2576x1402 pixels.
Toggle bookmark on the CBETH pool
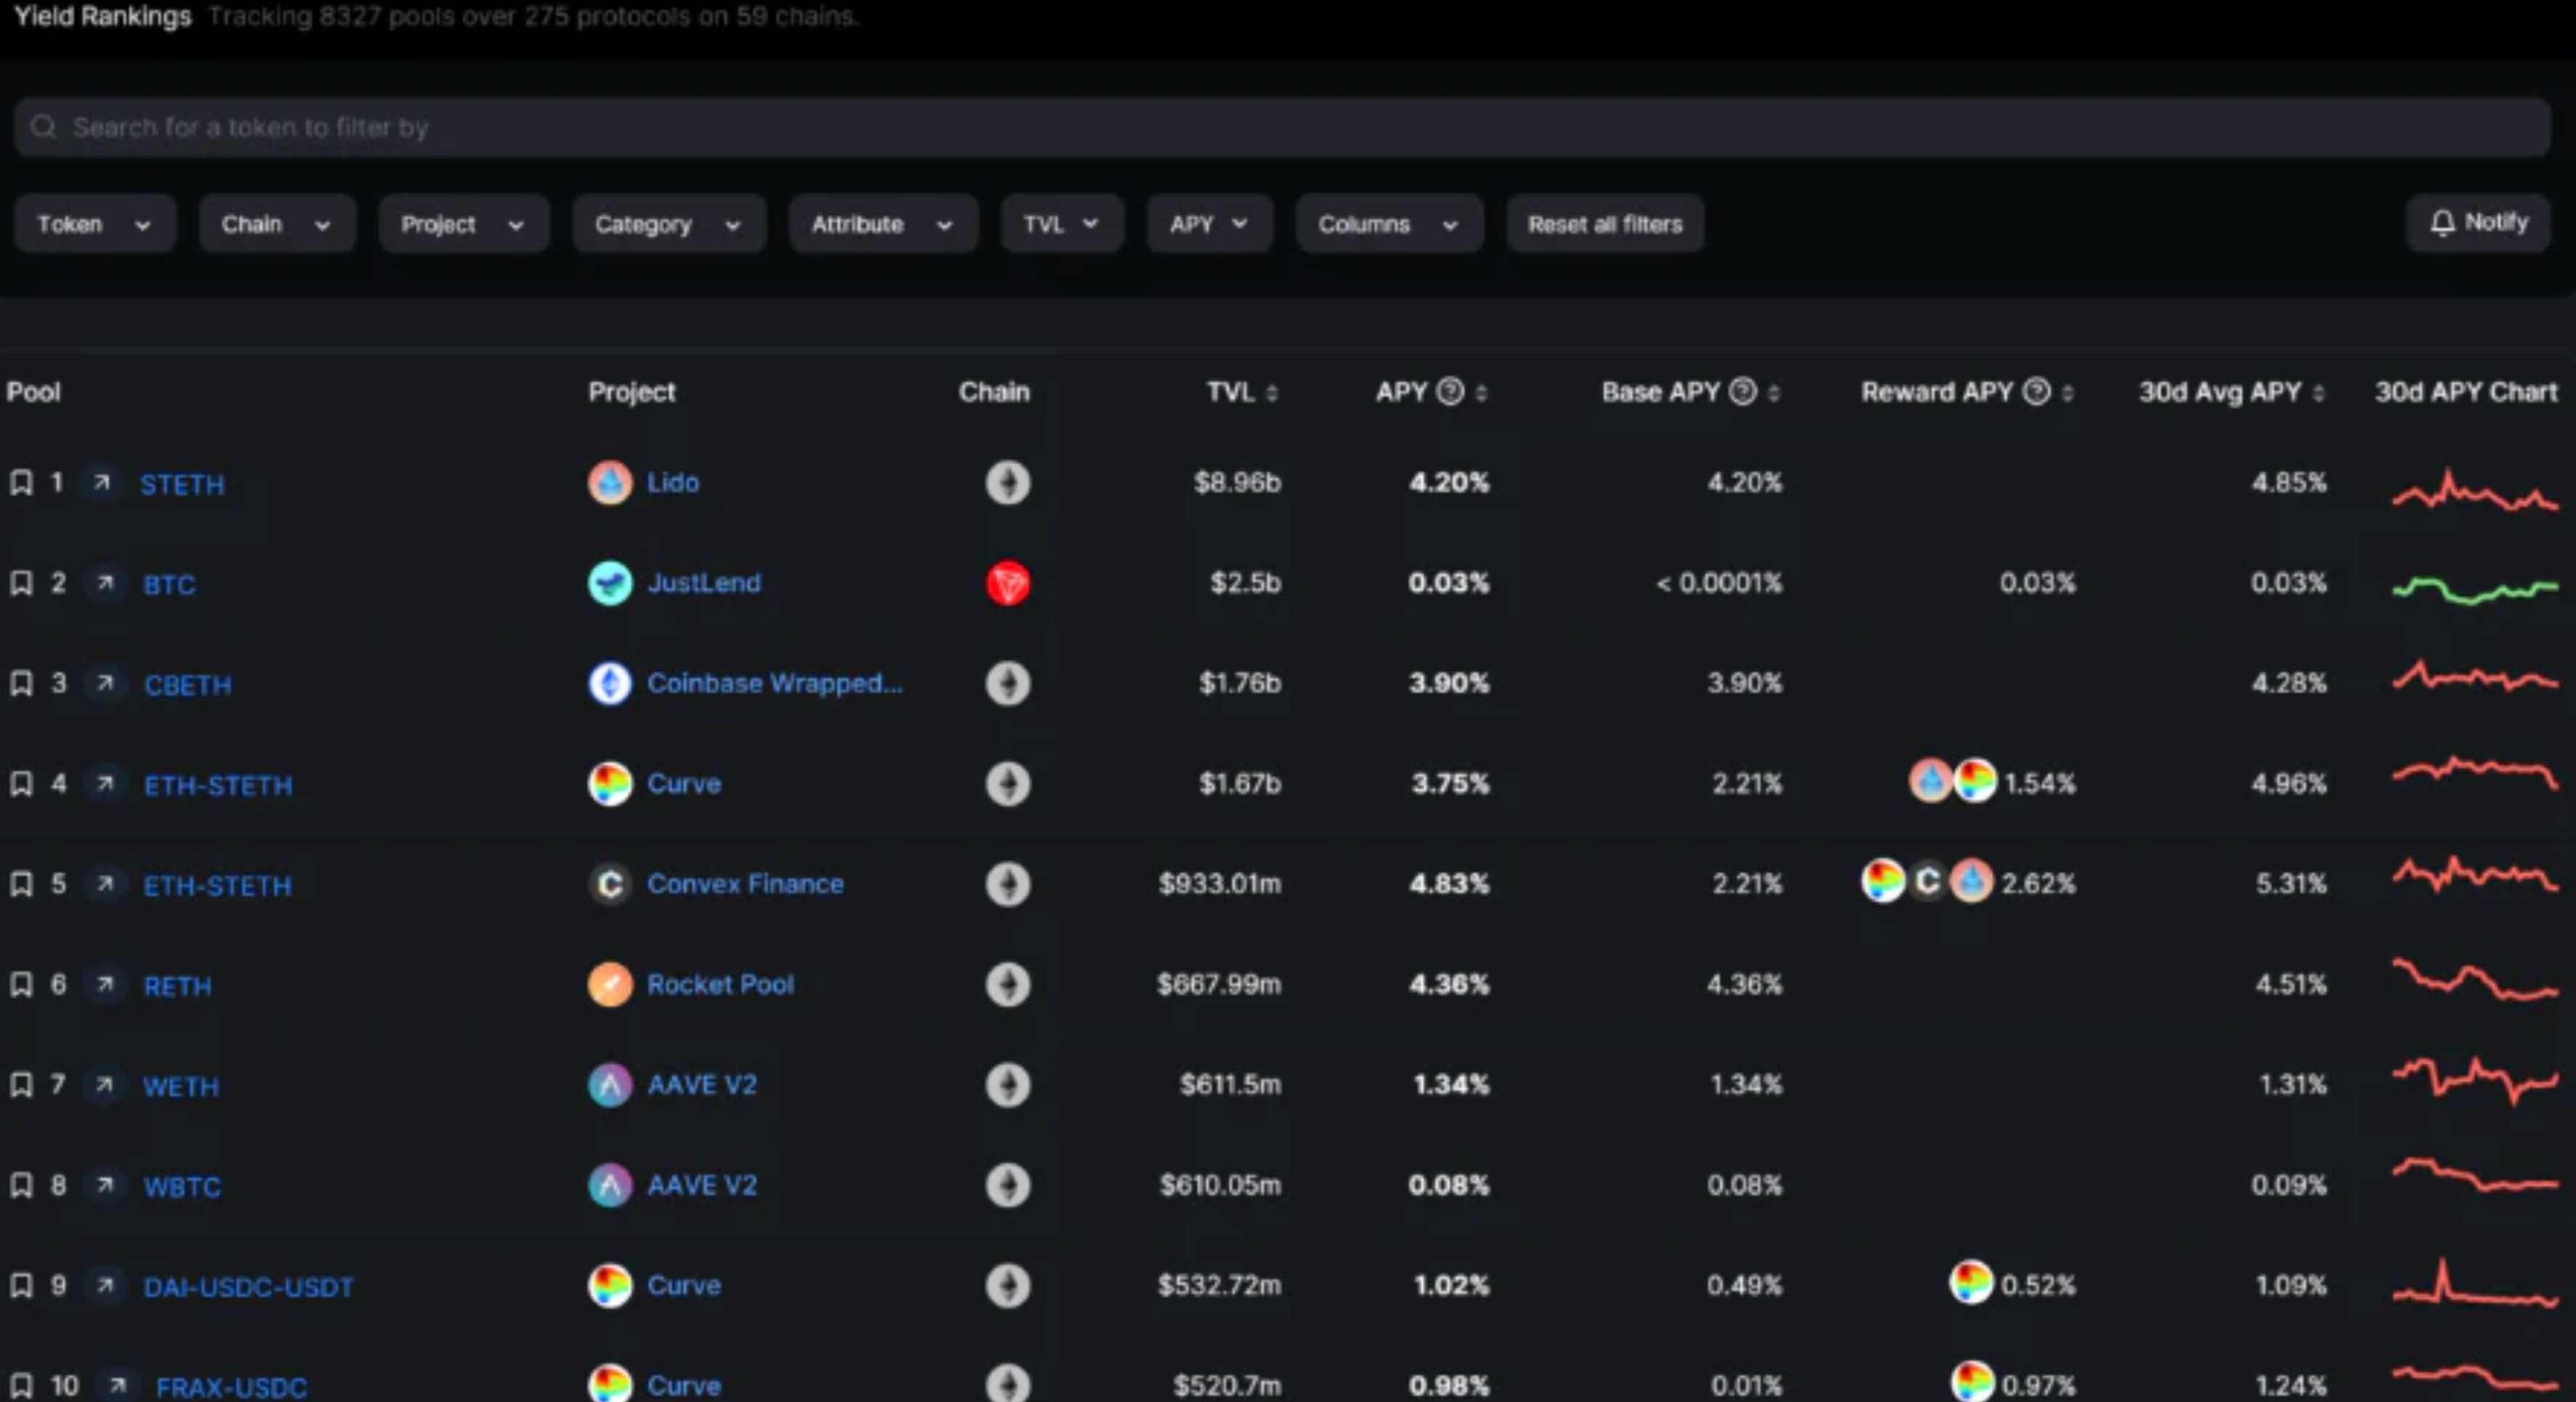click(21, 684)
